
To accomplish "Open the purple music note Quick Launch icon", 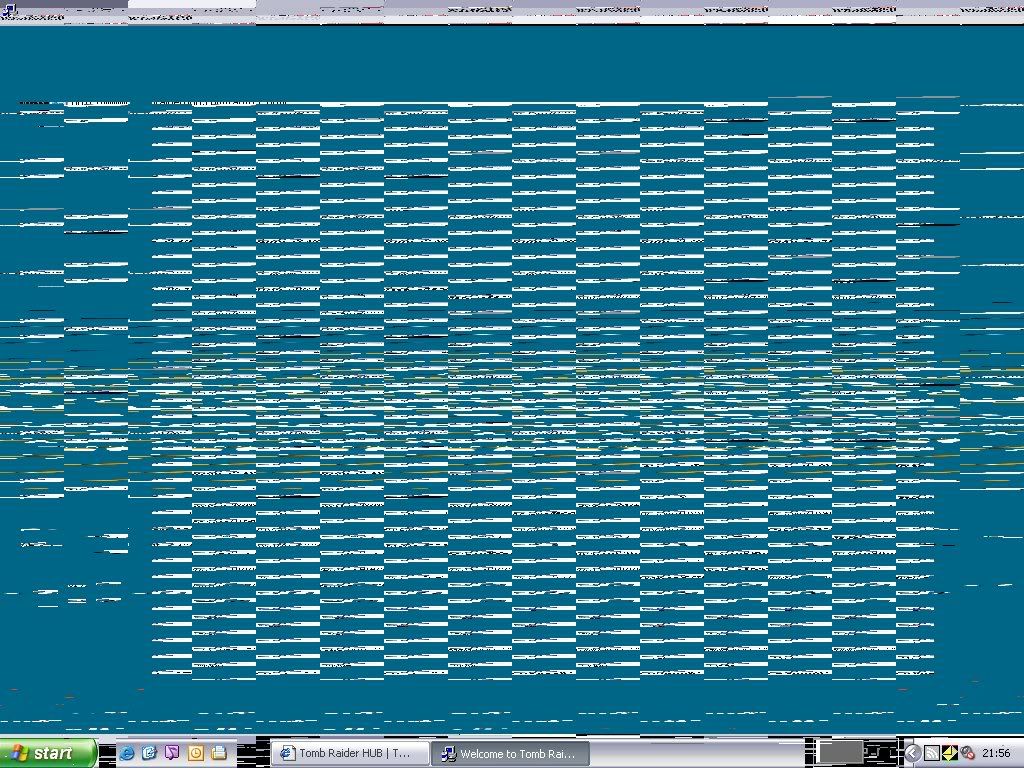I will 172,753.
